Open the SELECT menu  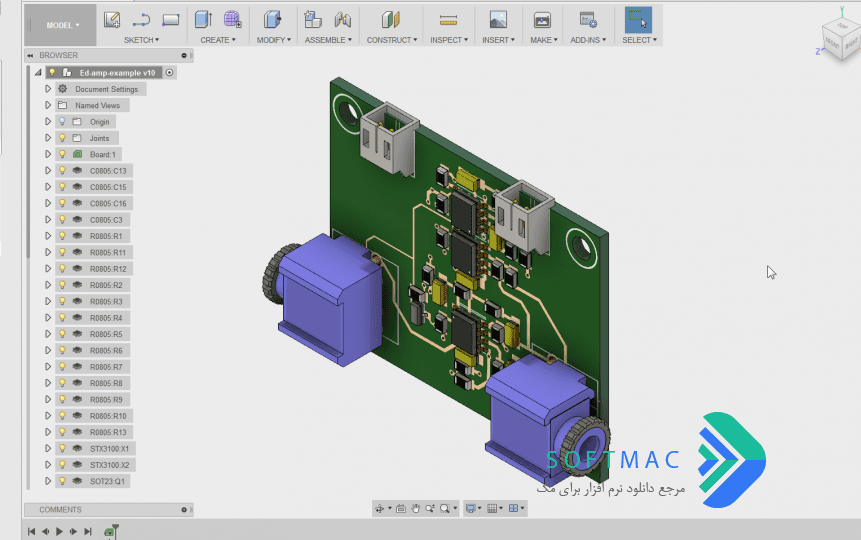[639, 40]
